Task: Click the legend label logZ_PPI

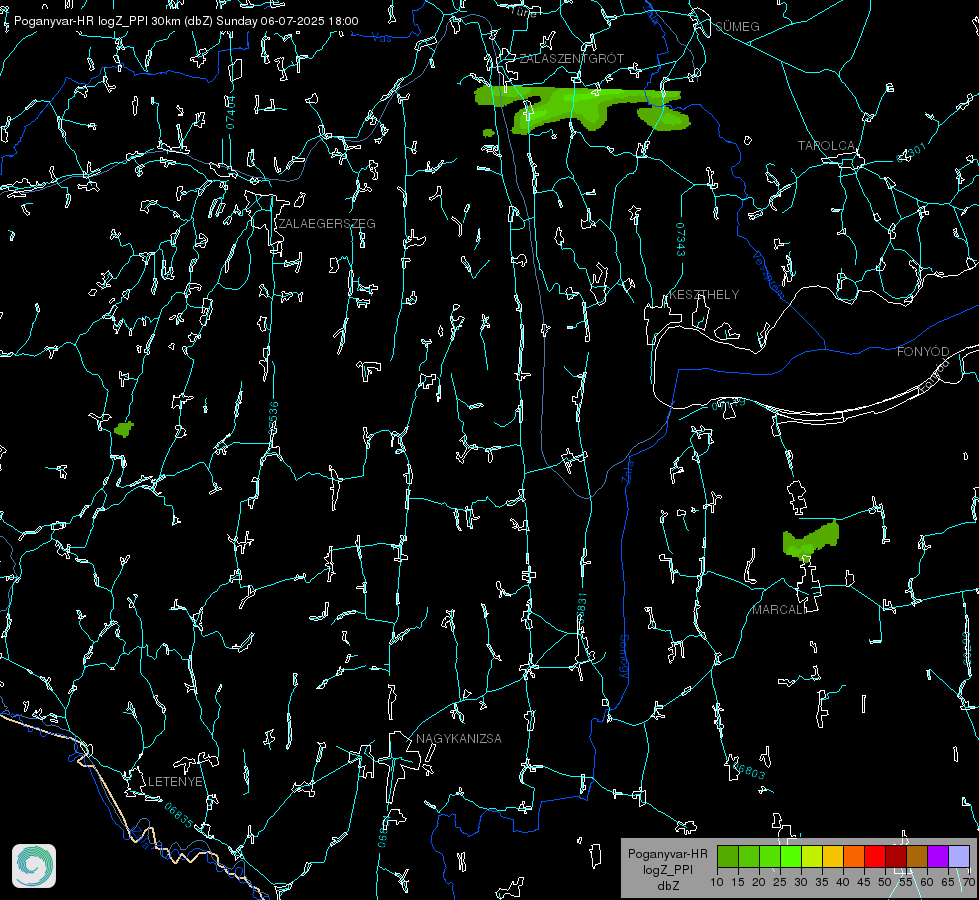Action: 667,869
